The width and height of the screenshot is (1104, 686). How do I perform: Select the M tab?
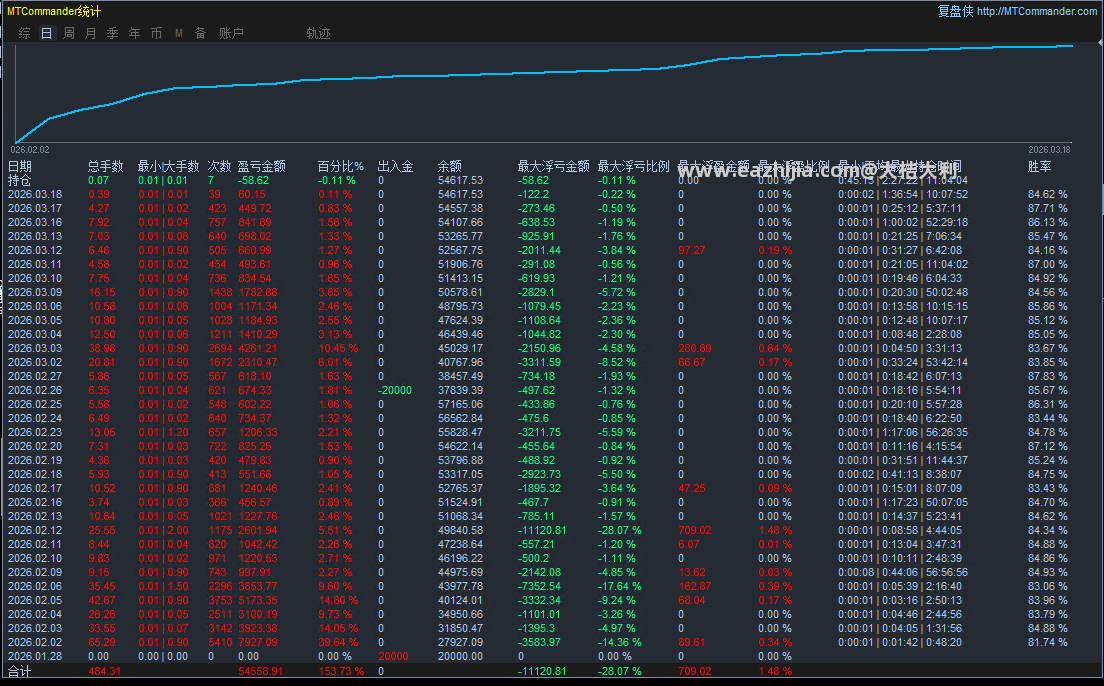179,33
